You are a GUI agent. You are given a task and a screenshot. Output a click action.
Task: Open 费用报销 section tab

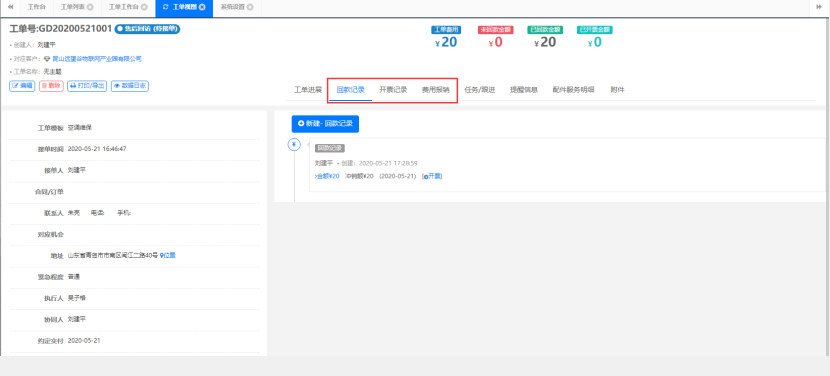click(x=436, y=90)
